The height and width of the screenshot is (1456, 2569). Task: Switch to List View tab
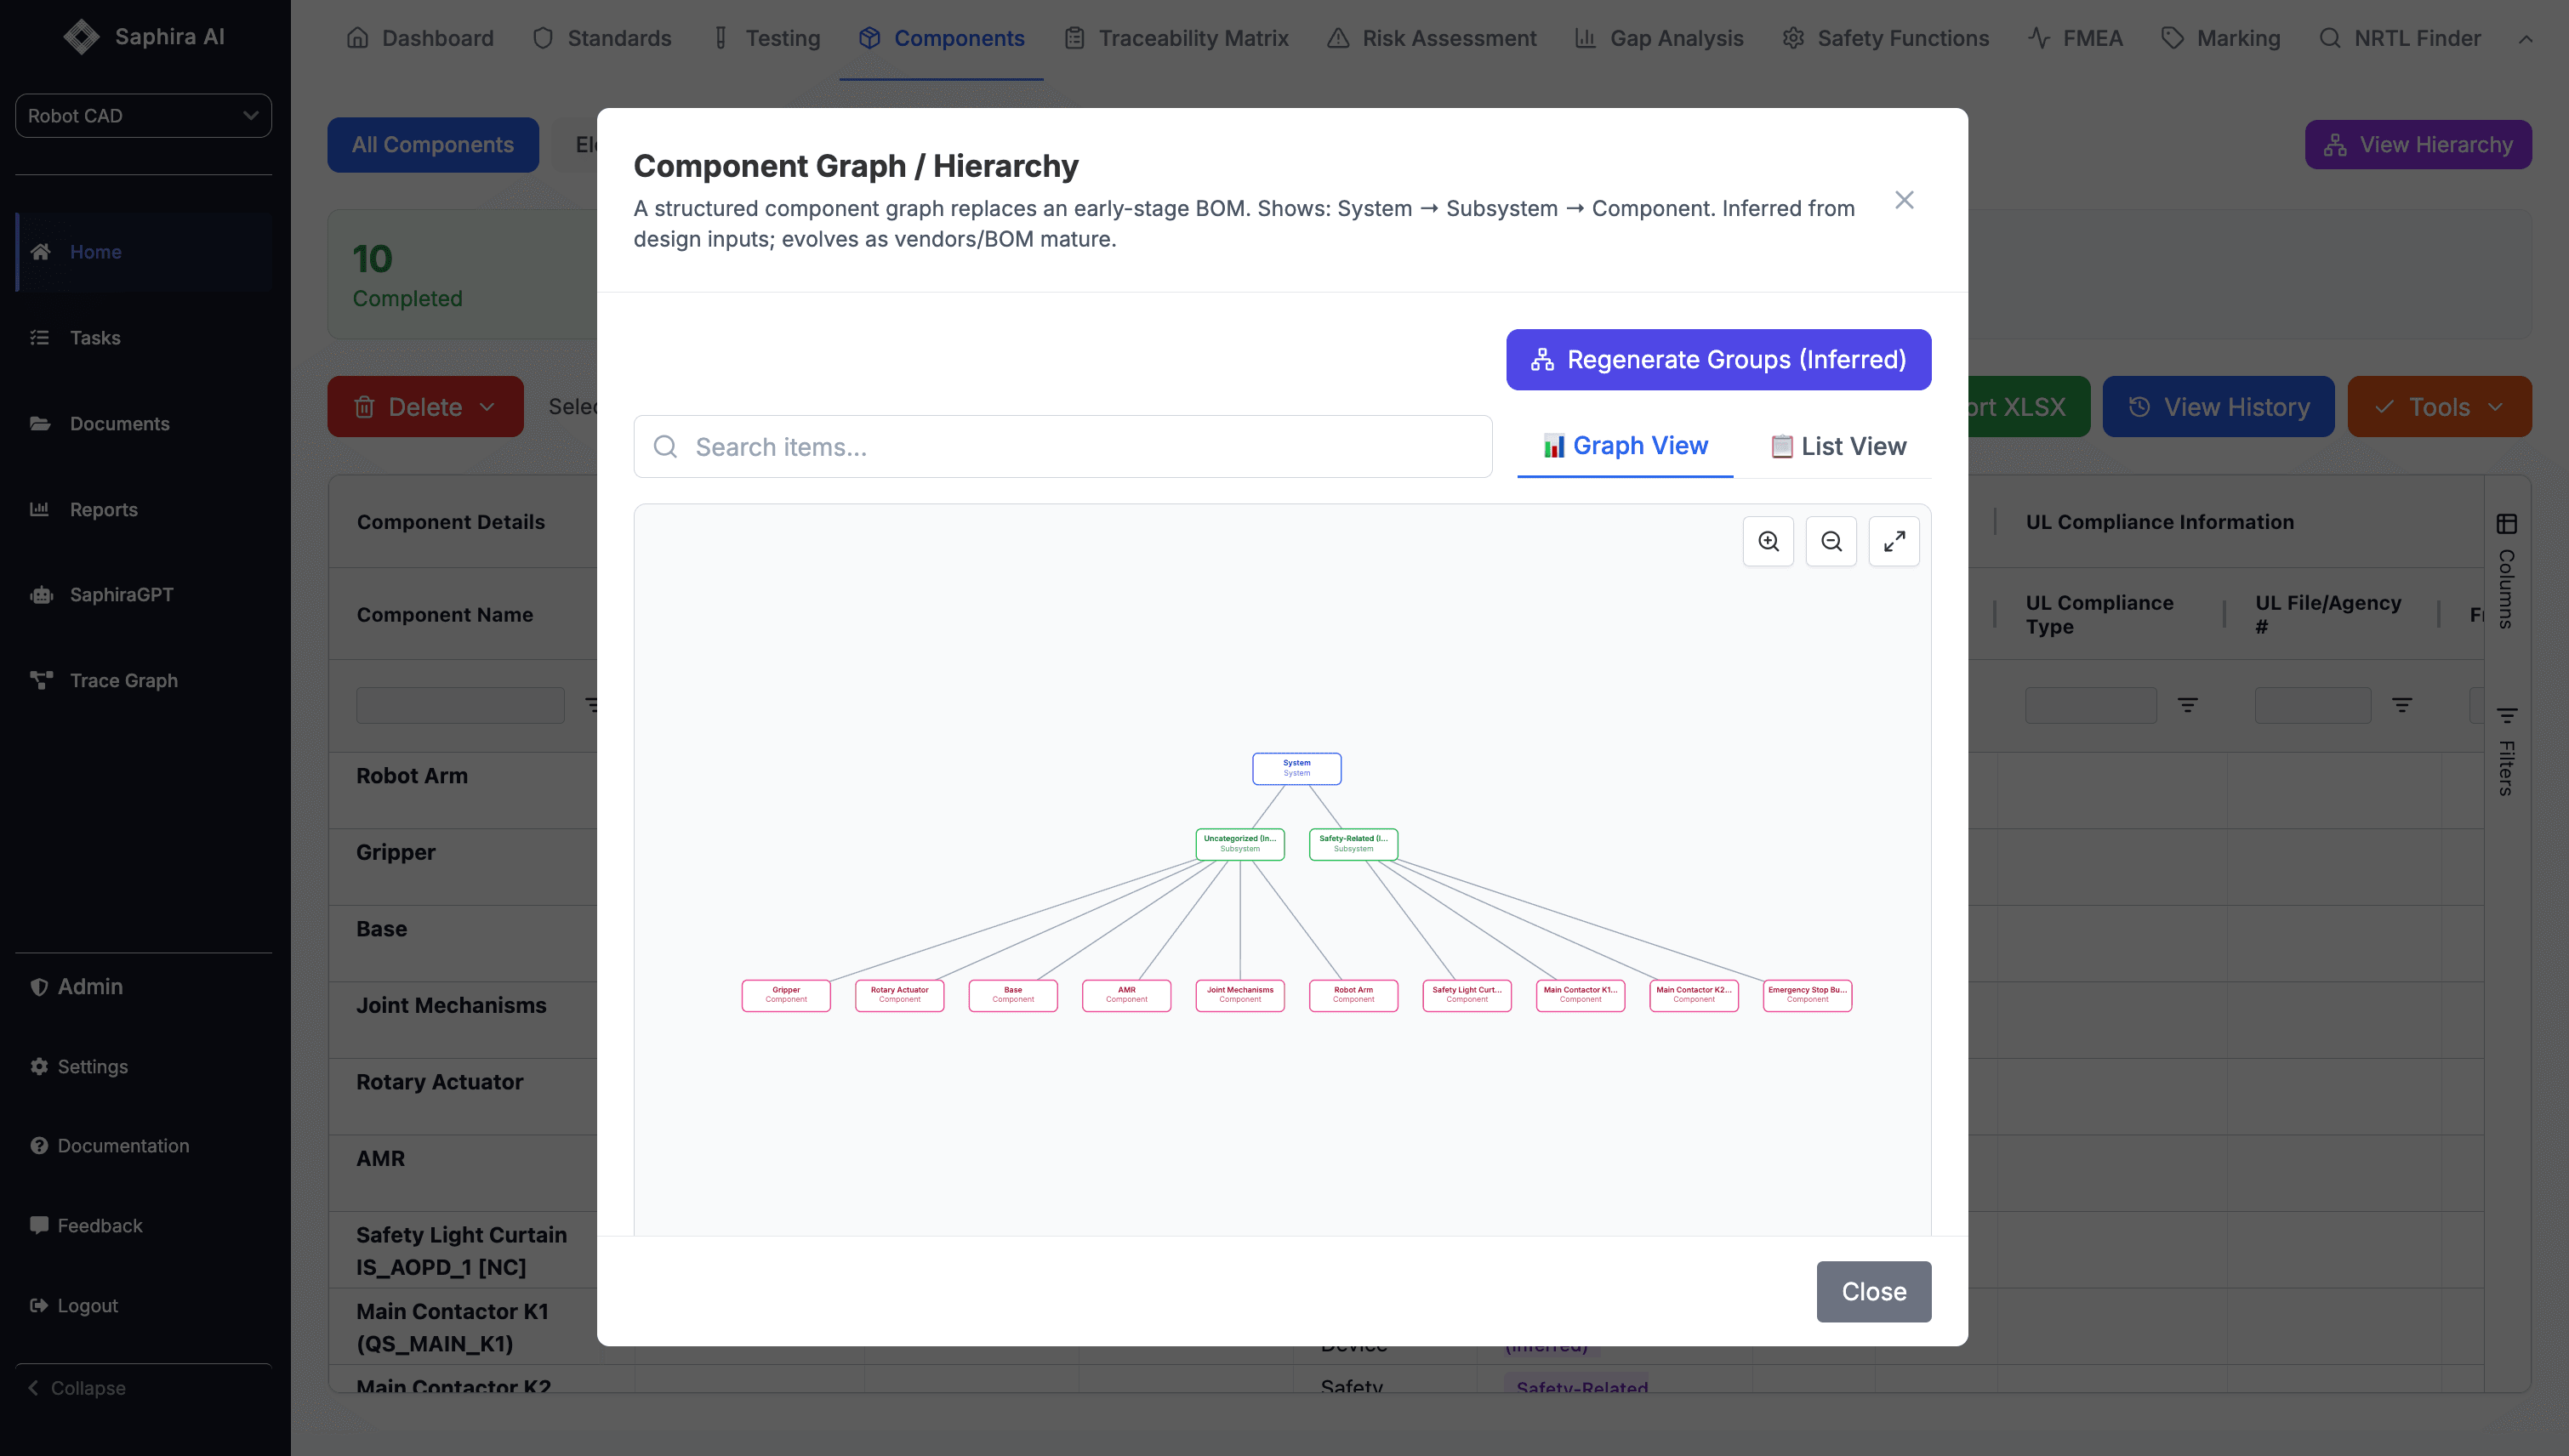coord(1838,446)
